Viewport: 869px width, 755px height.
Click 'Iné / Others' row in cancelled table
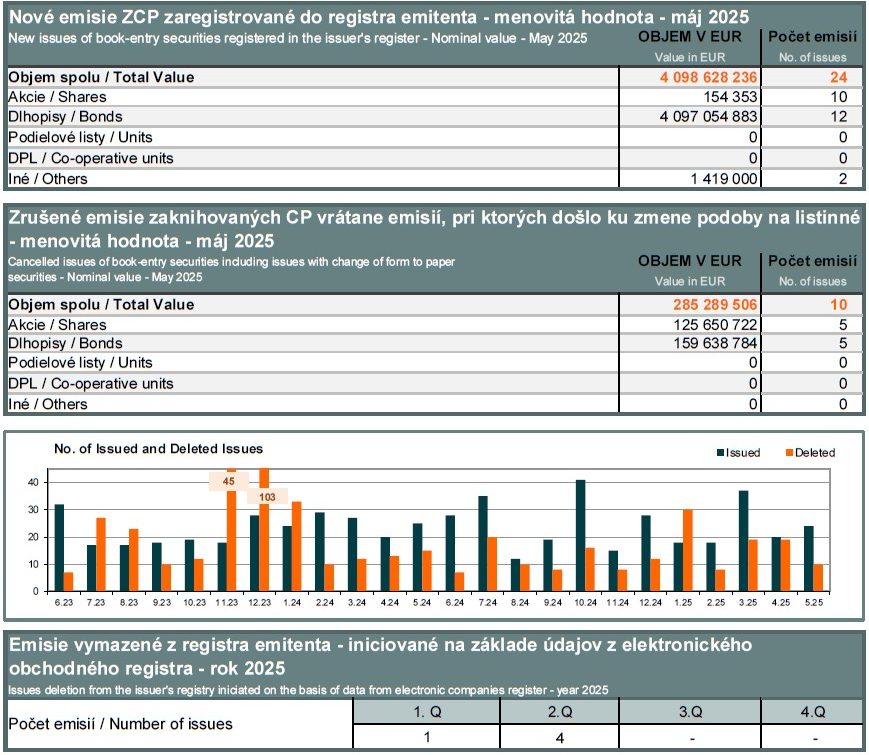[x=434, y=404]
